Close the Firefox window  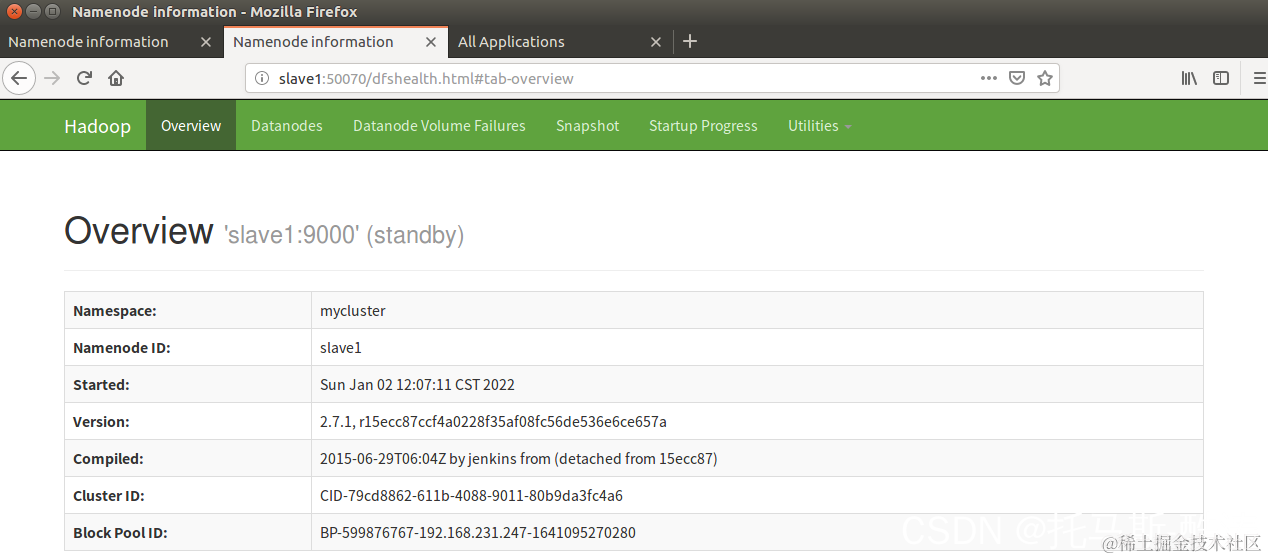tap(12, 12)
